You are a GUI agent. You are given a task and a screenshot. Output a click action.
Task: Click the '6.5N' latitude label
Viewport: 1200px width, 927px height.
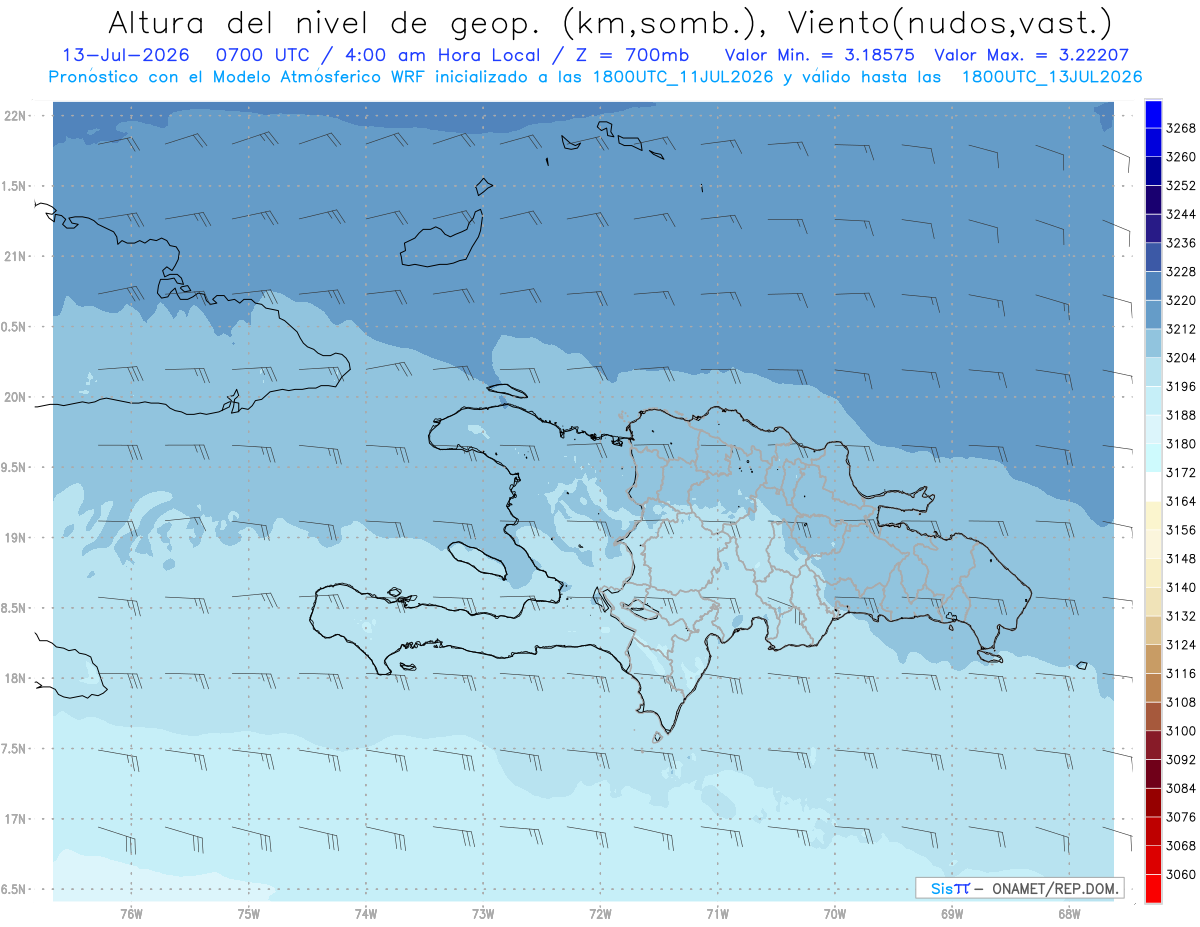coord(14,889)
